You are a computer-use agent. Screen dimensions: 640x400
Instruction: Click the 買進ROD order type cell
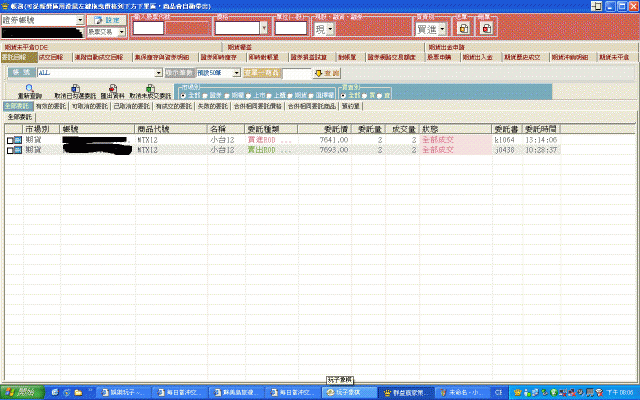coord(271,140)
